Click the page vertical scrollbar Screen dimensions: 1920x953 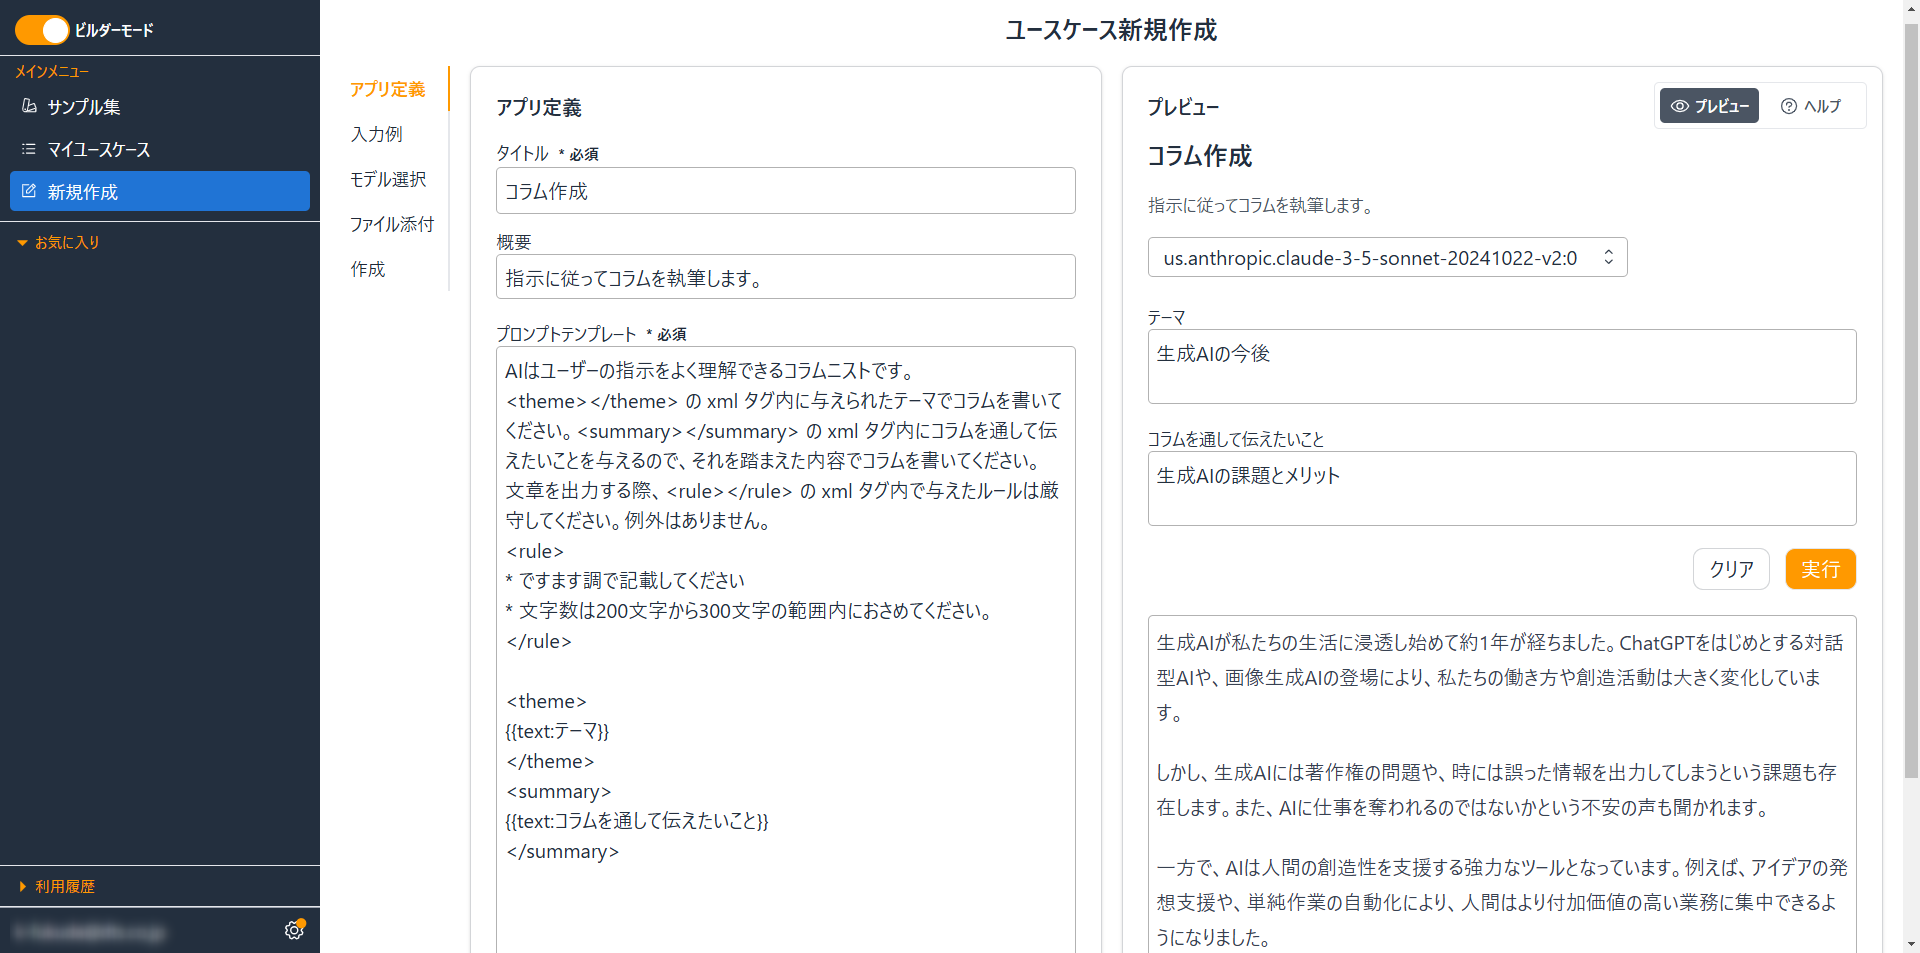[1911, 400]
